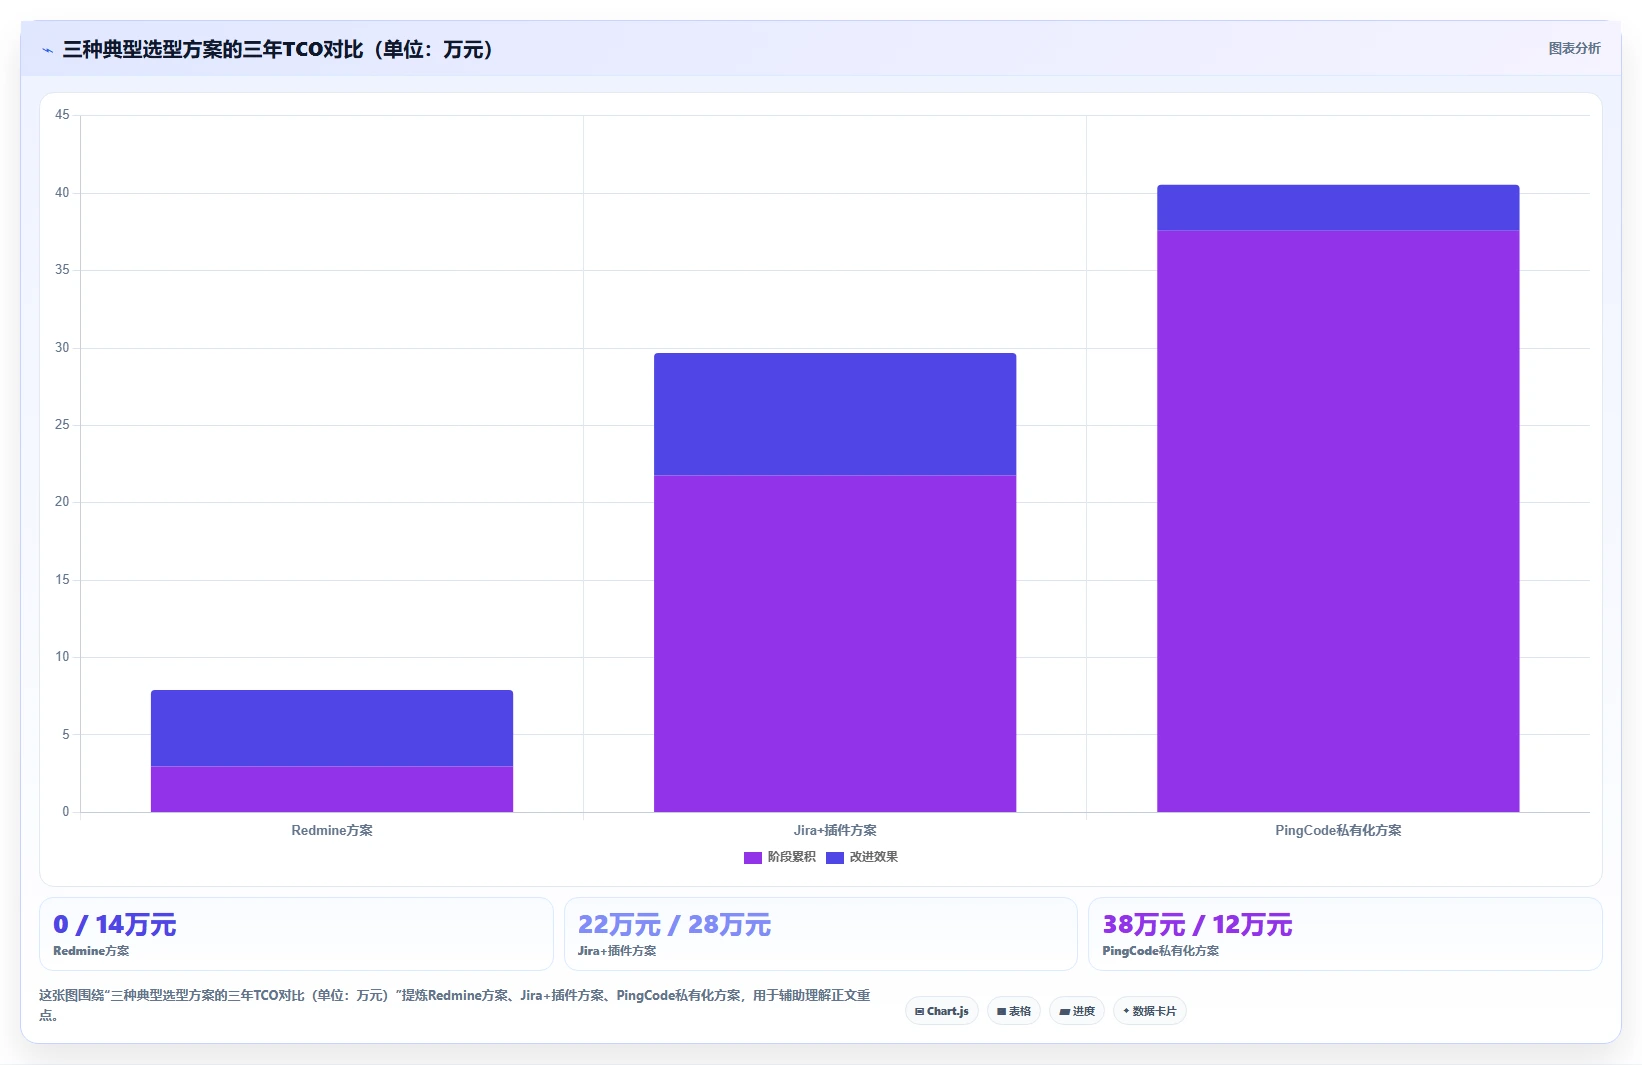This screenshot has width=1642, height=1065.
Task: Click the 图表分析 label at top right
Action: point(1574,48)
